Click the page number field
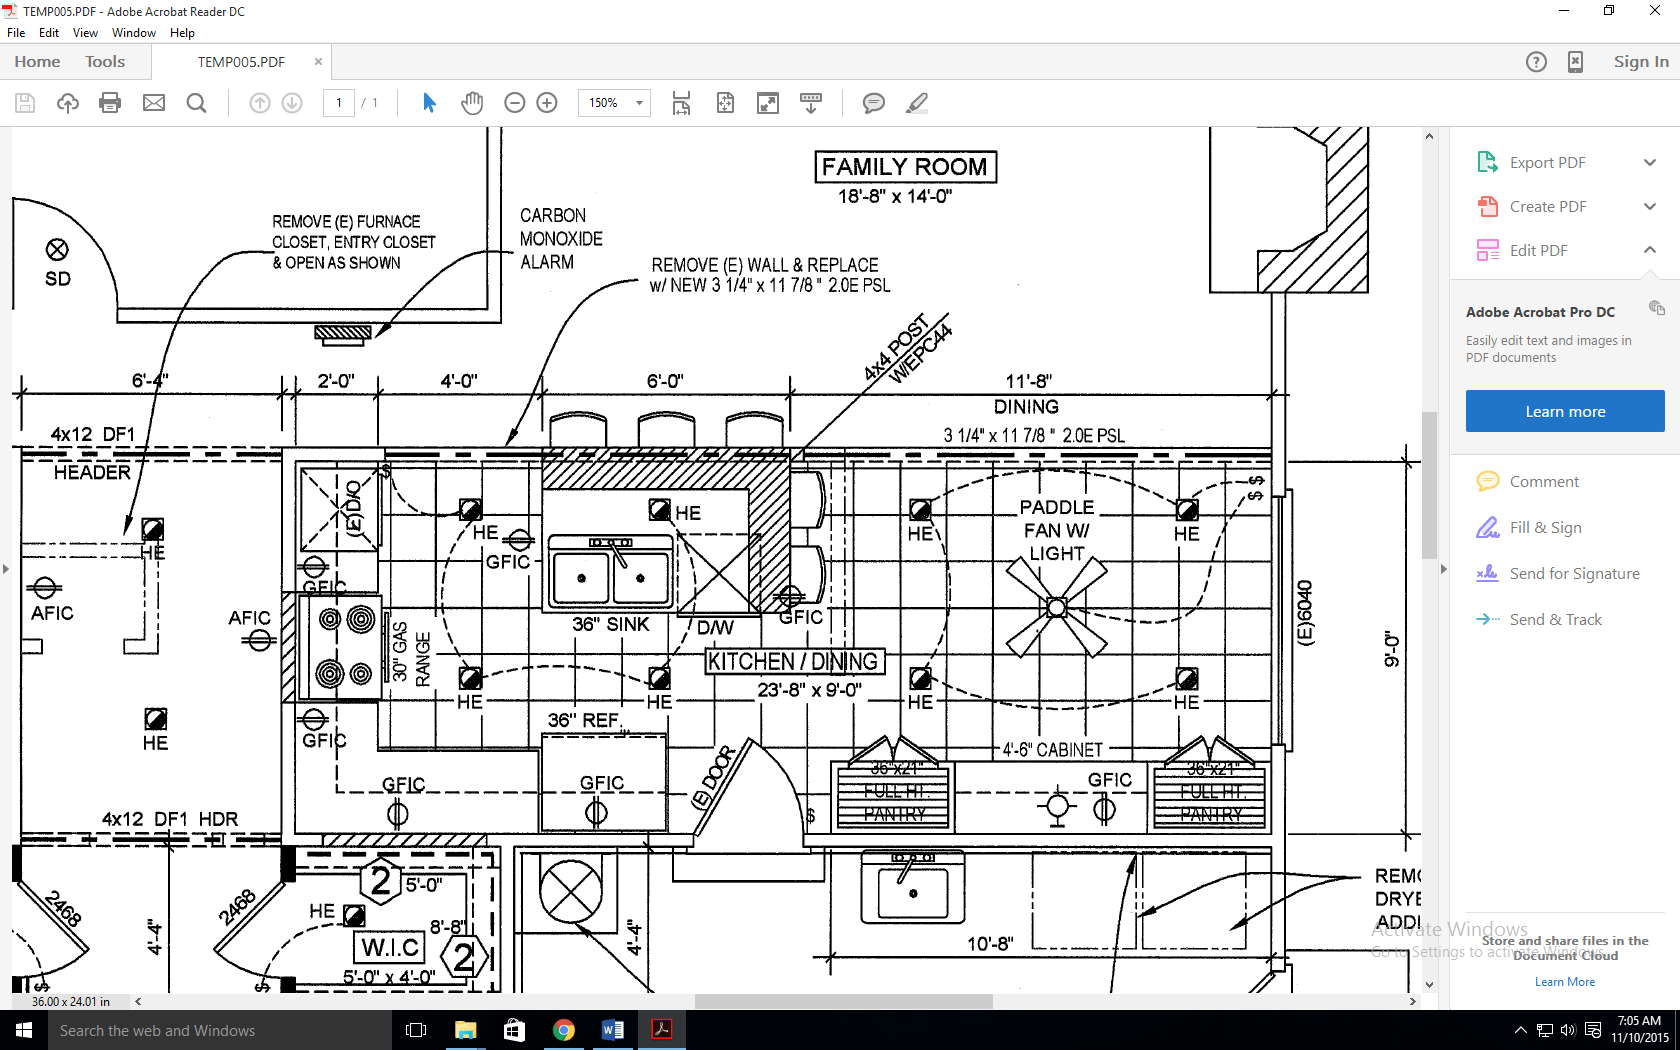 tap(338, 103)
